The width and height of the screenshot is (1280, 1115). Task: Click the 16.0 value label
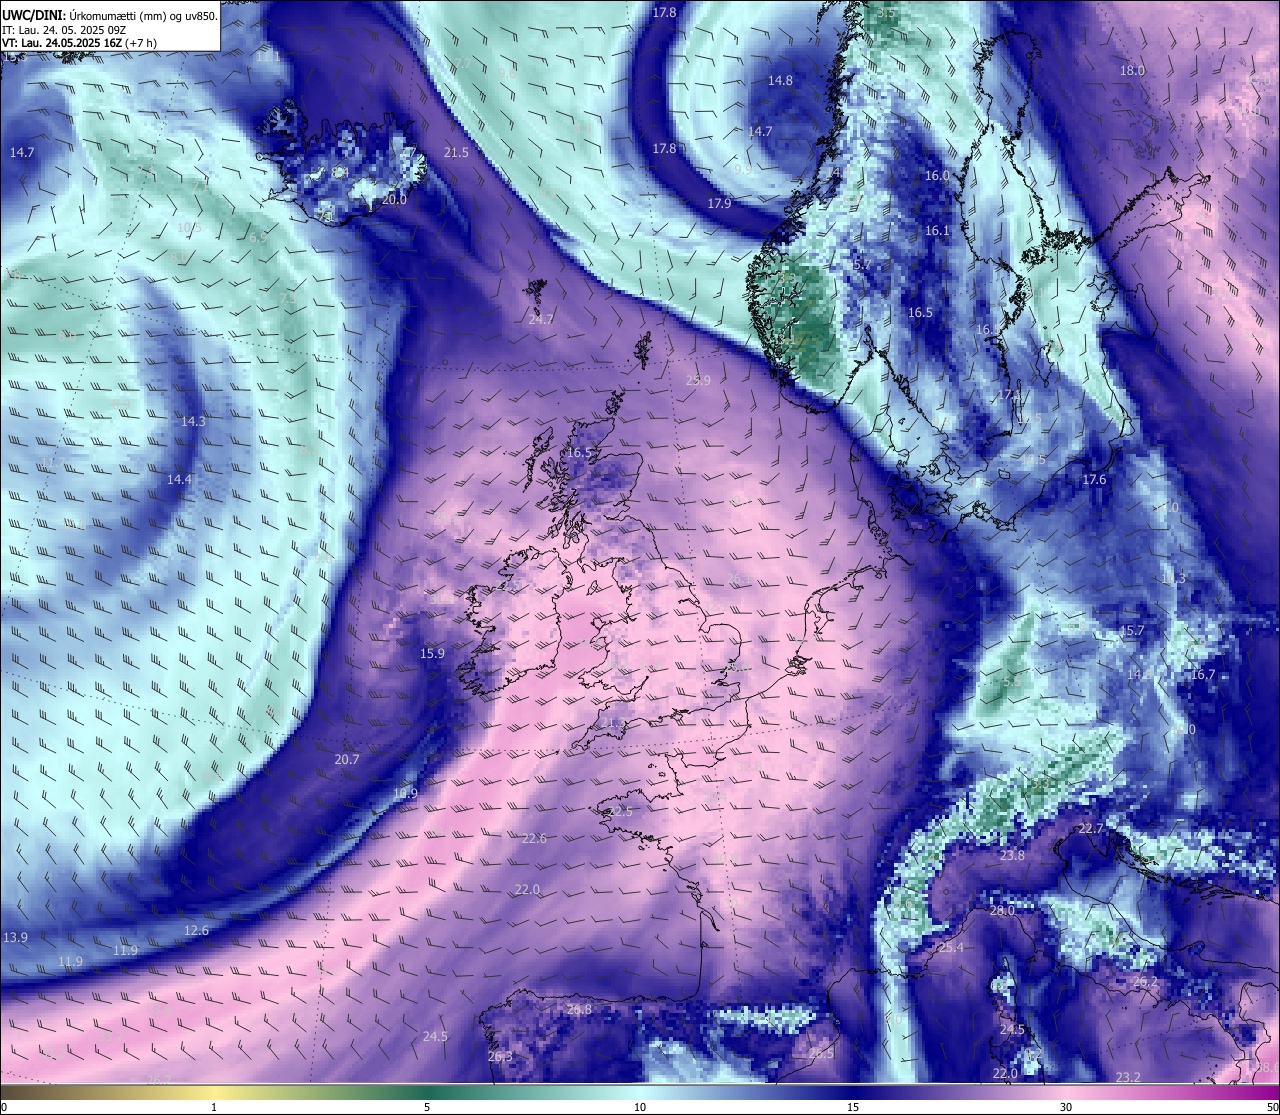coord(937,175)
